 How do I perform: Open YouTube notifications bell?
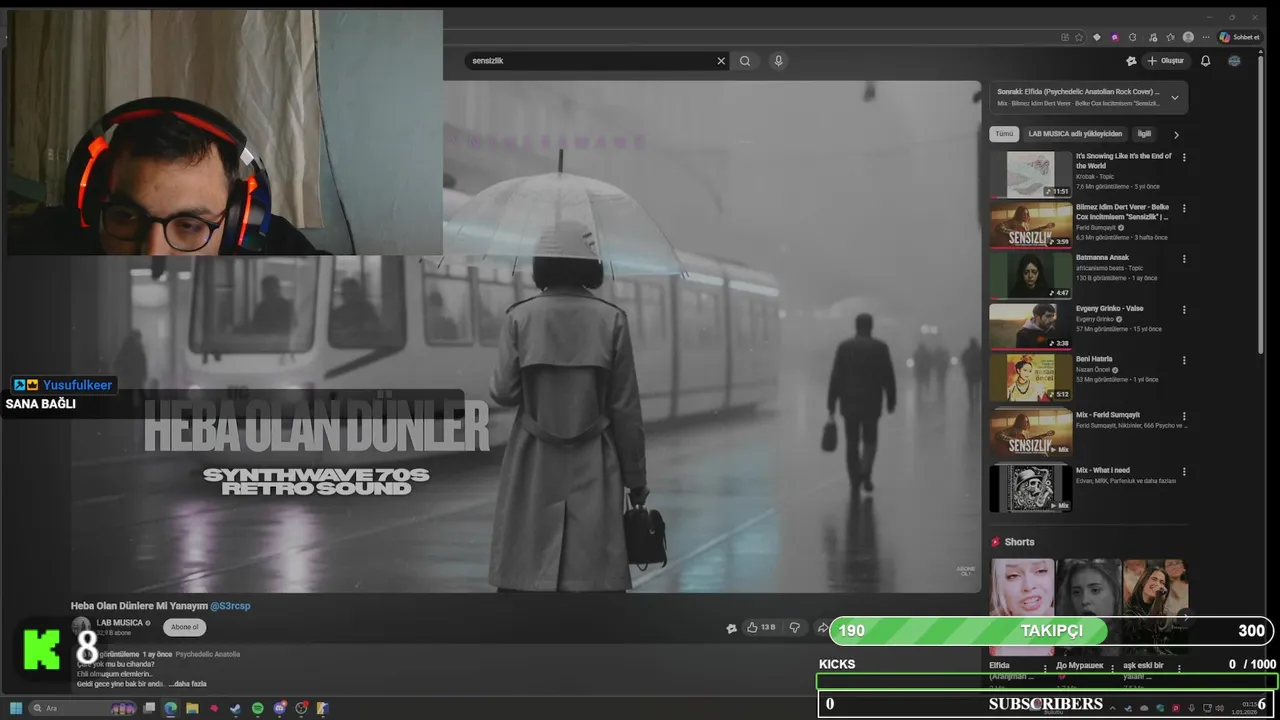tap(1205, 61)
